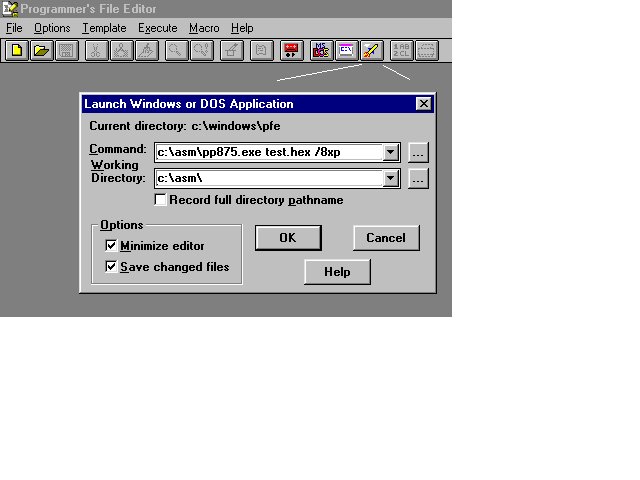
Task: Click the DOS window capture toolbar icon
Action: pos(346,50)
